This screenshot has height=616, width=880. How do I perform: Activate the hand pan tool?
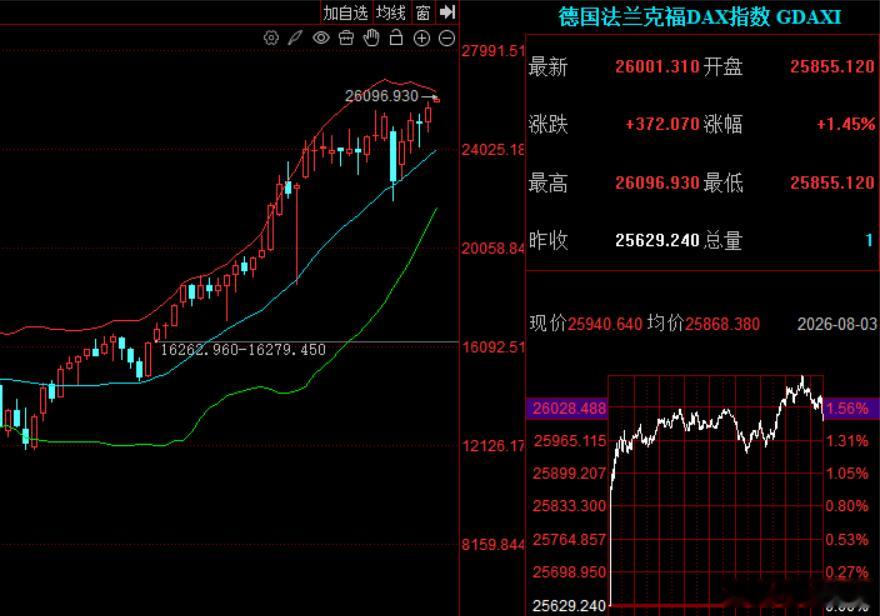point(371,38)
